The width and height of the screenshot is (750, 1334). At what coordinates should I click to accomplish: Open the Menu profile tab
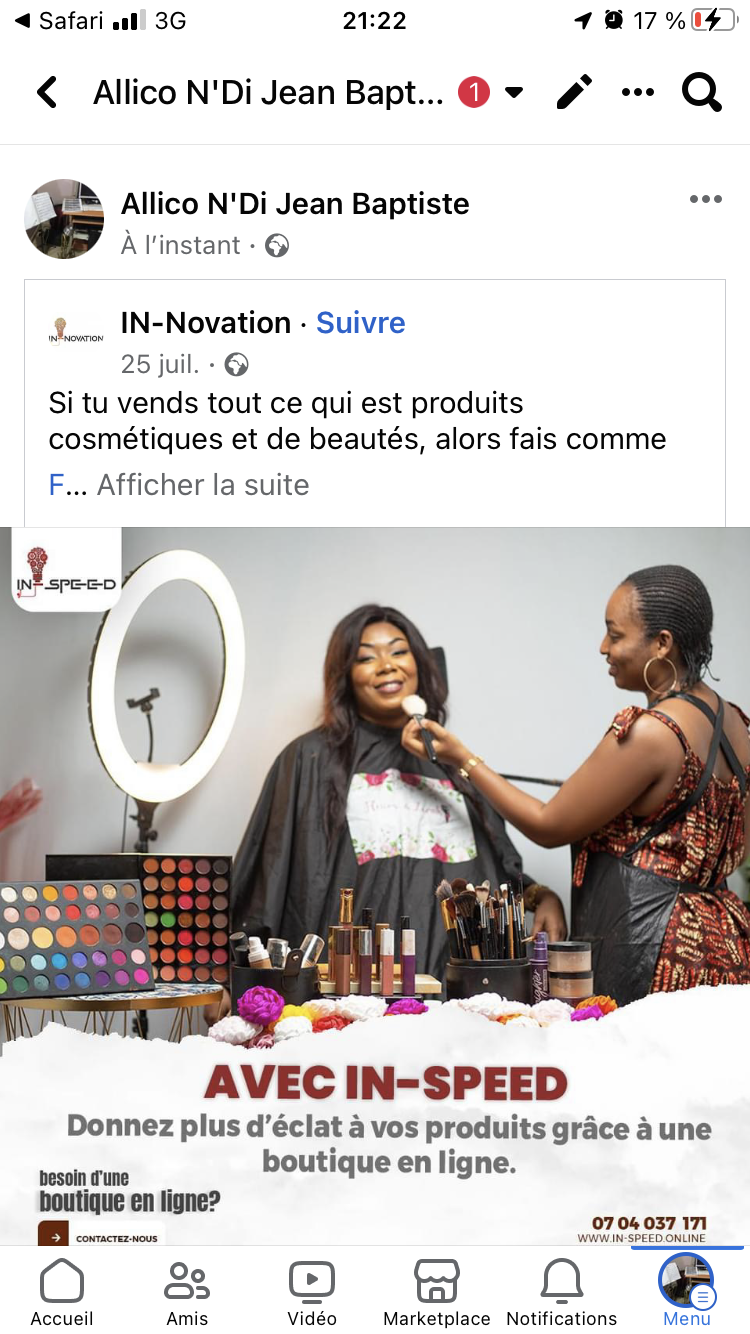pyautogui.click(x=687, y=1292)
